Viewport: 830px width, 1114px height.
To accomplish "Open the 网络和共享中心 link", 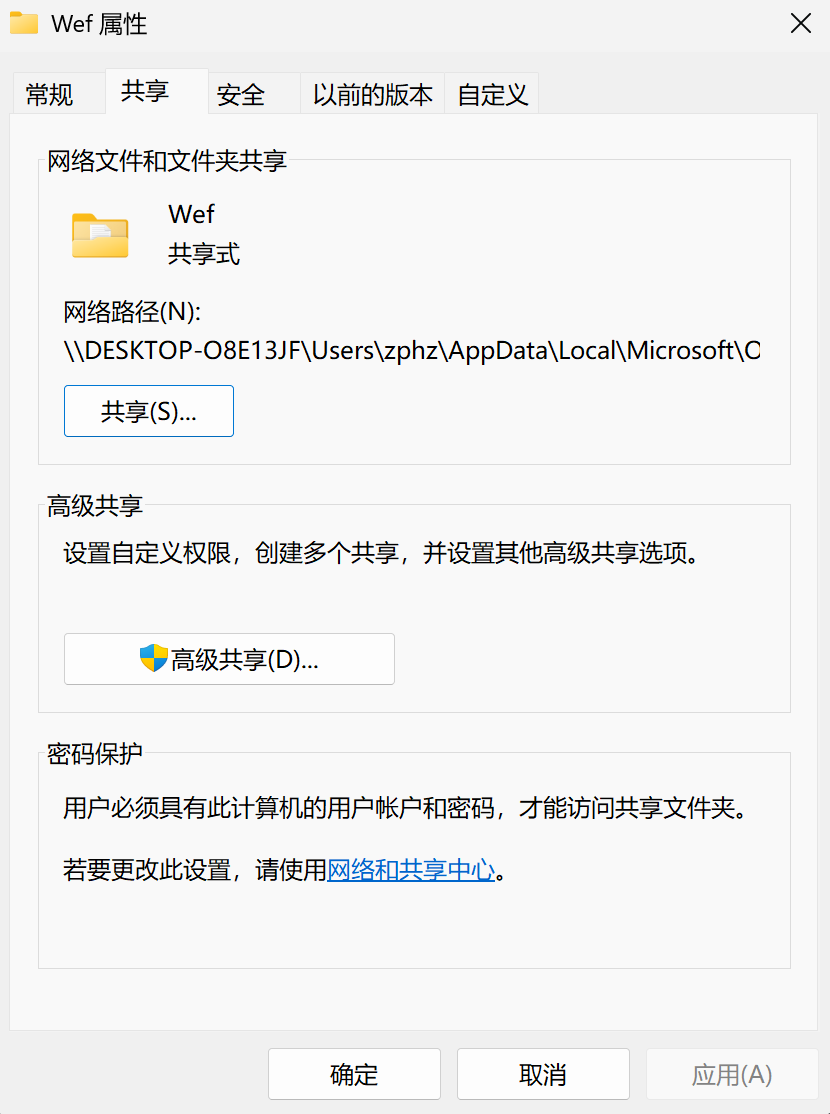I will click(x=411, y=870).
